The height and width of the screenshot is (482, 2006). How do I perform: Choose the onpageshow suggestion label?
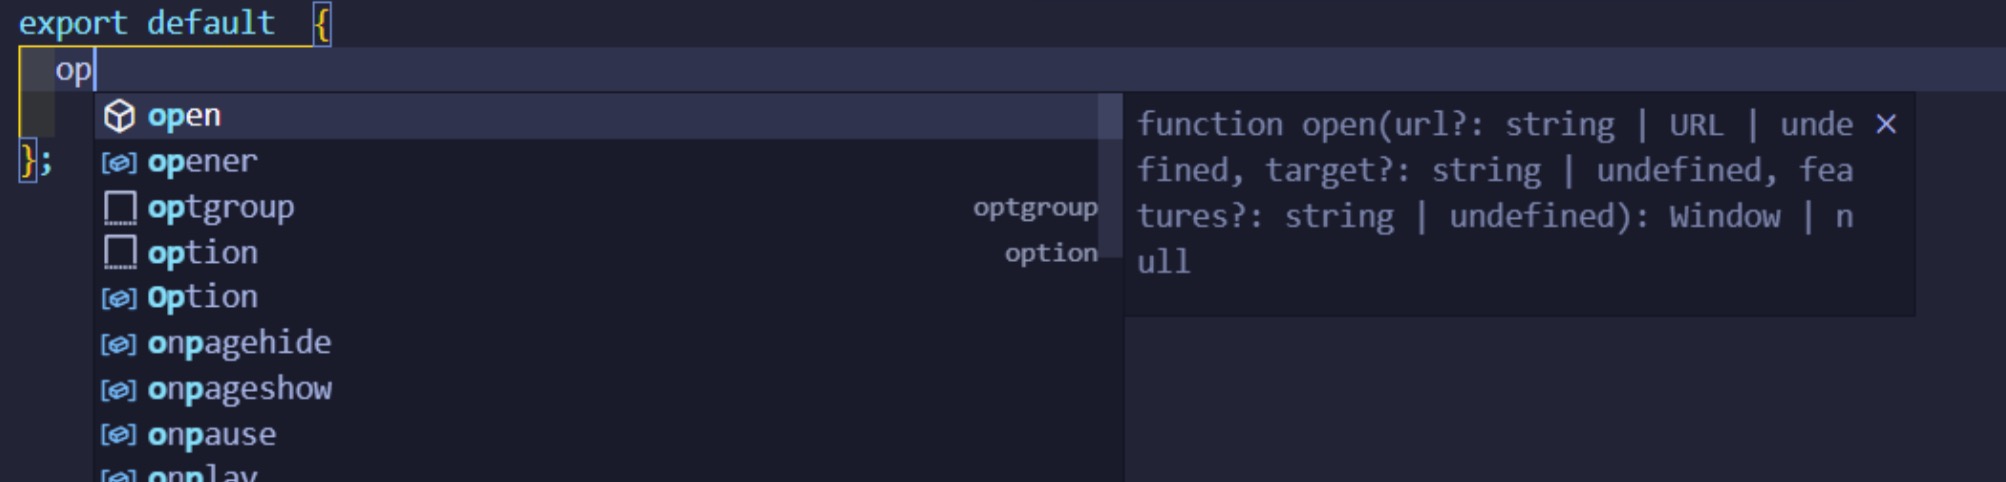coord(239,389)
